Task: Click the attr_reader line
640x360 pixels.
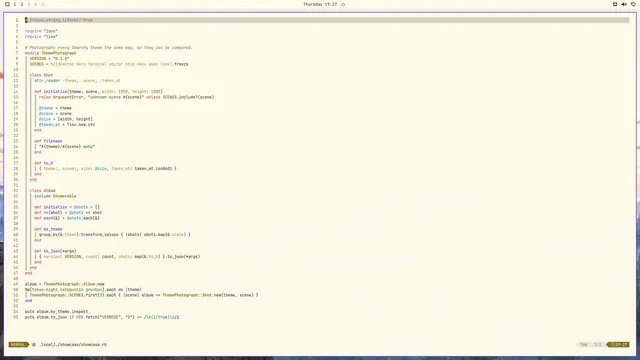Action: coord(78,80)
